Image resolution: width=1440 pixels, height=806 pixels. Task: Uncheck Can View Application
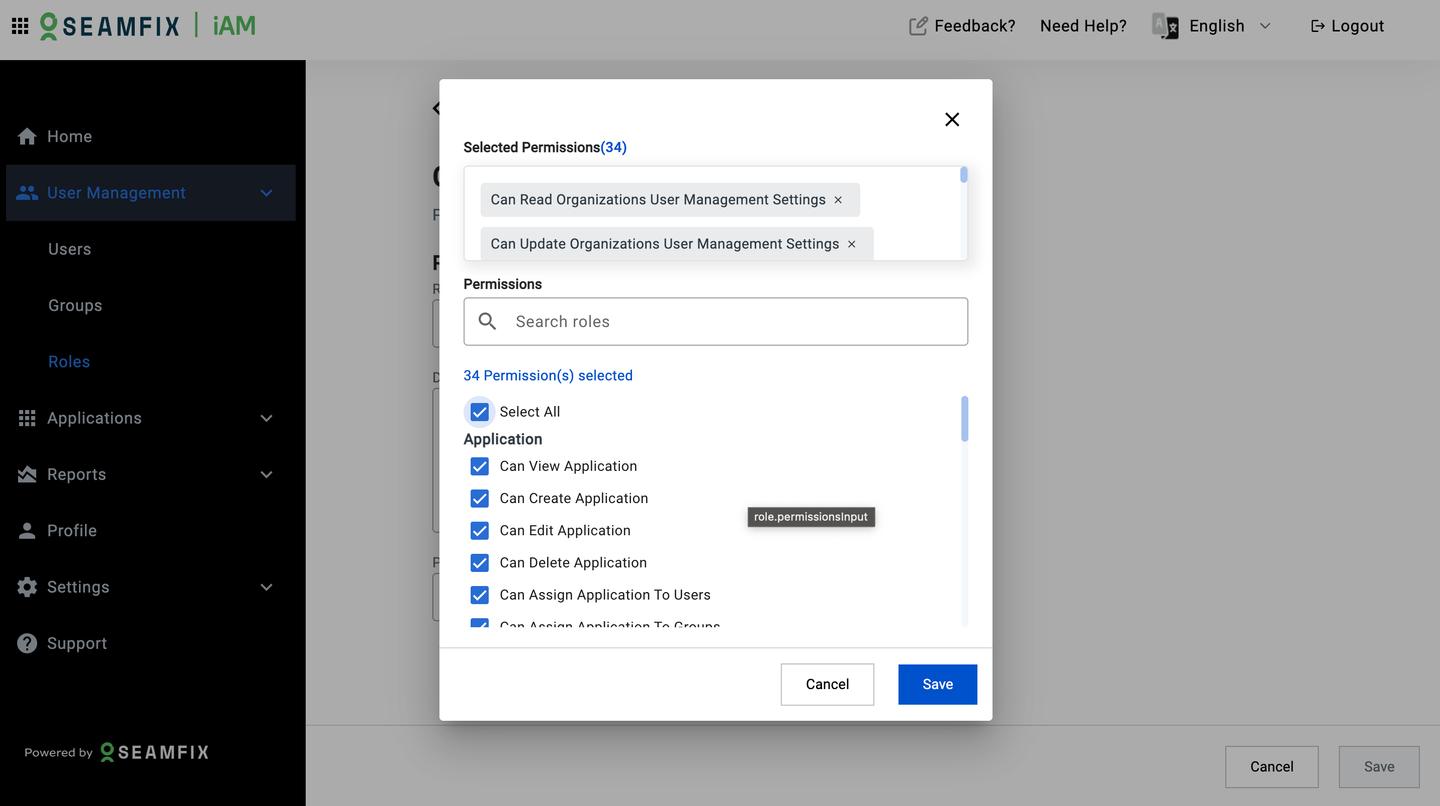[x=480, y=466]
